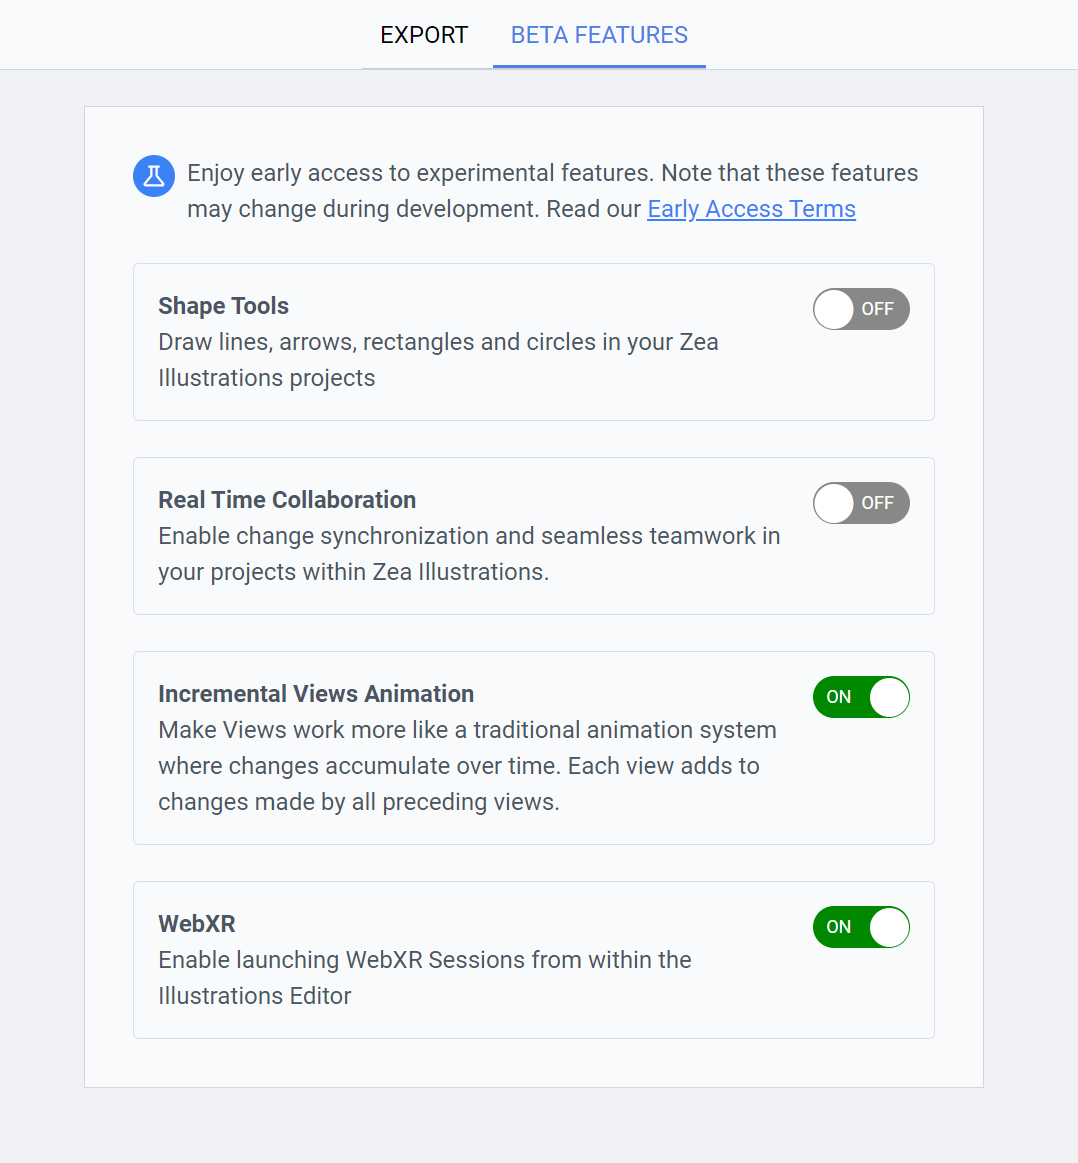The width and height of the screenshot is (1078, 1163).
Task: Click the WebXR description text
Action: click(x=424, y=978)
